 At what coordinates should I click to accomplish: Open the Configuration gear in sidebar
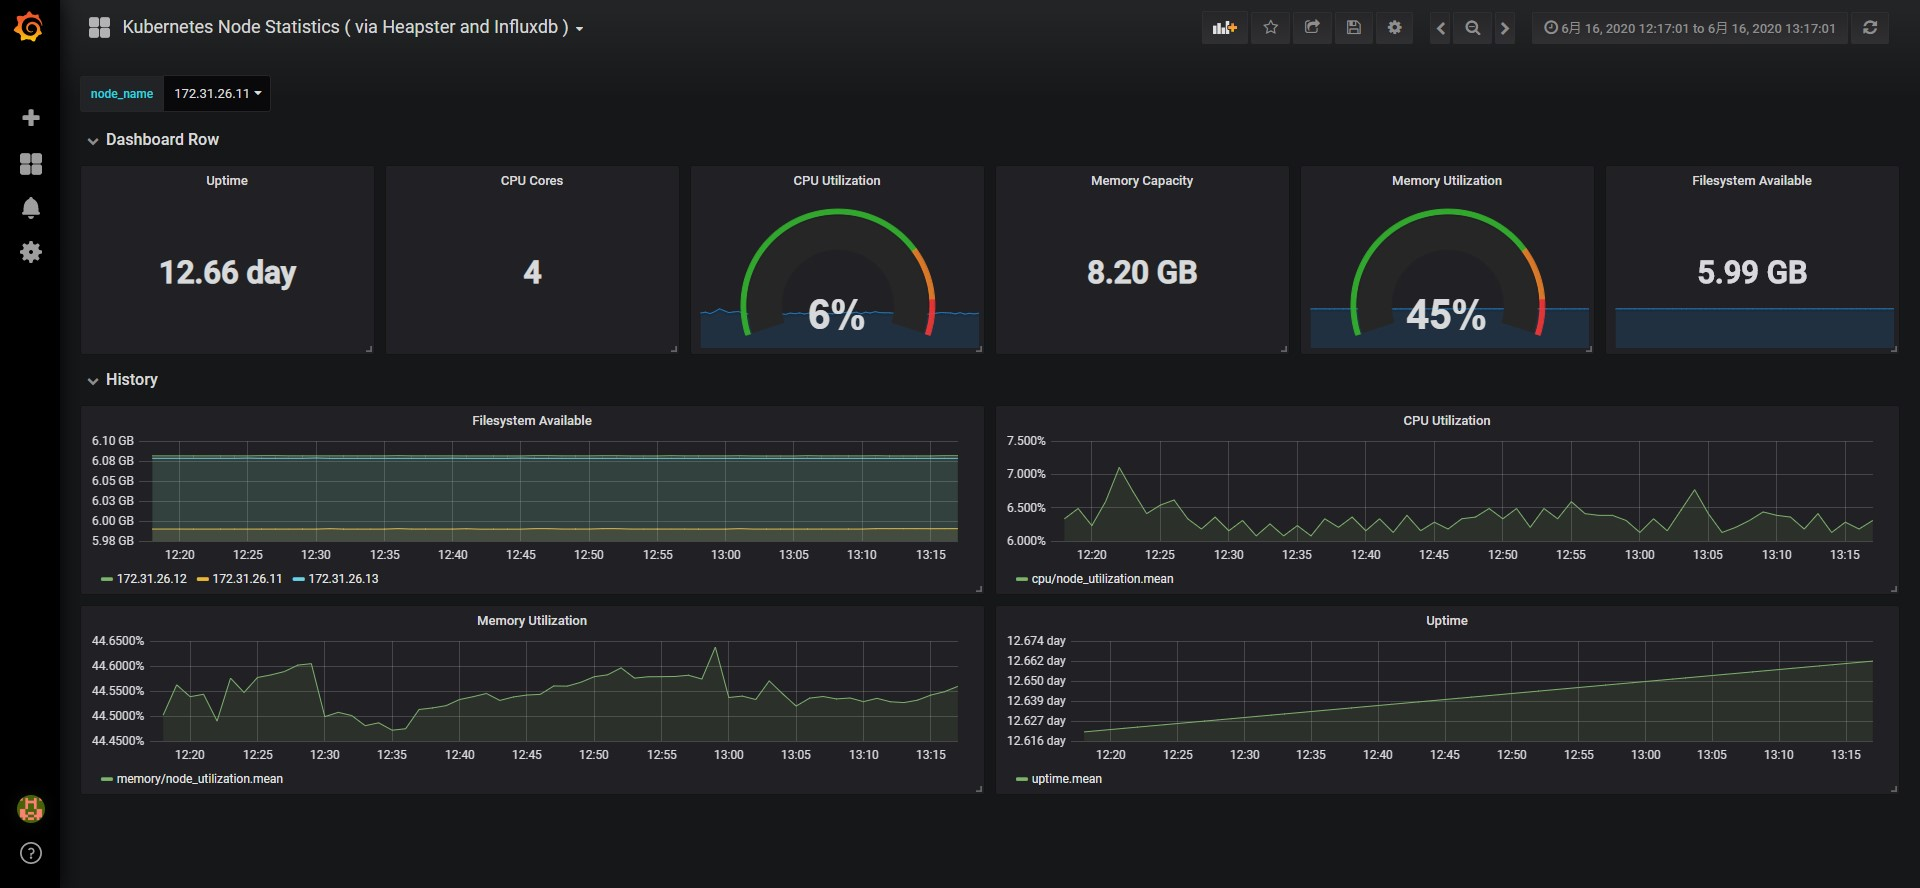click(31, 252)
